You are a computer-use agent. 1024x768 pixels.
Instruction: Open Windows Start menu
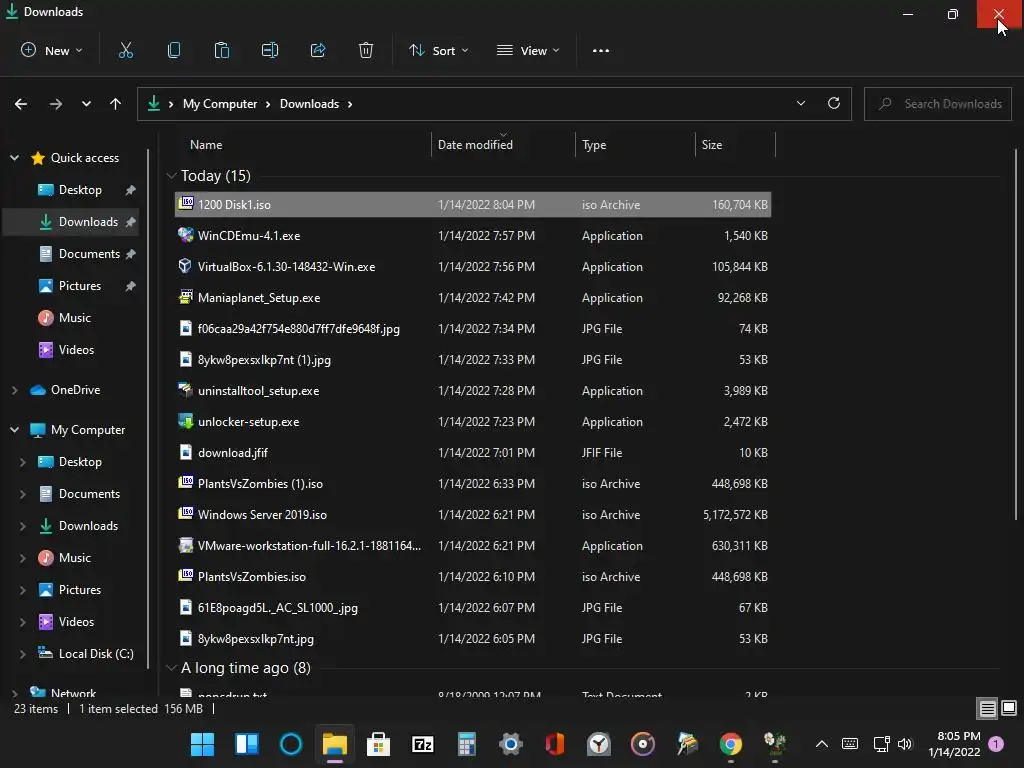pyautogui.click(x=202, y=744)
